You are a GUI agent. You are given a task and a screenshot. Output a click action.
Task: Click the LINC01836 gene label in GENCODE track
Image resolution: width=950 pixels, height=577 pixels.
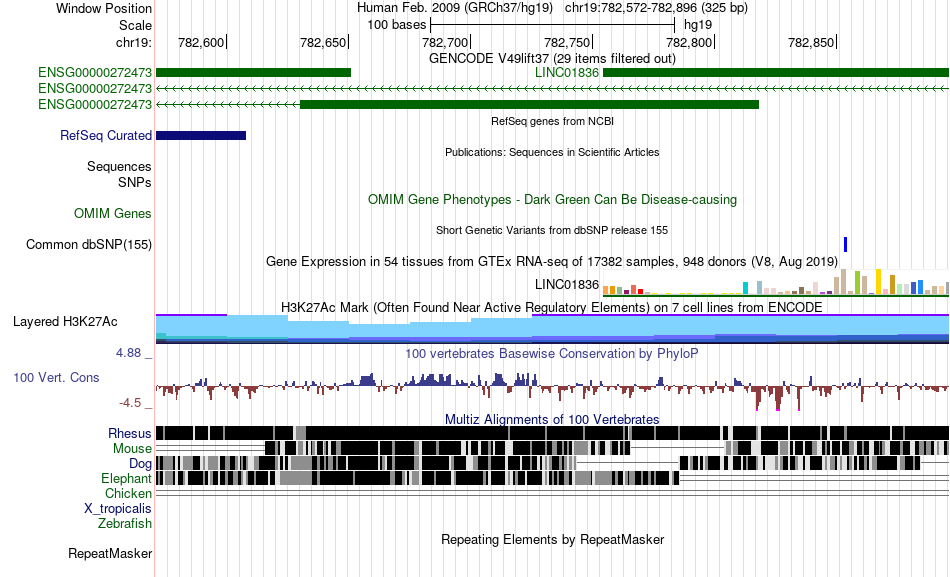(566, 73)
